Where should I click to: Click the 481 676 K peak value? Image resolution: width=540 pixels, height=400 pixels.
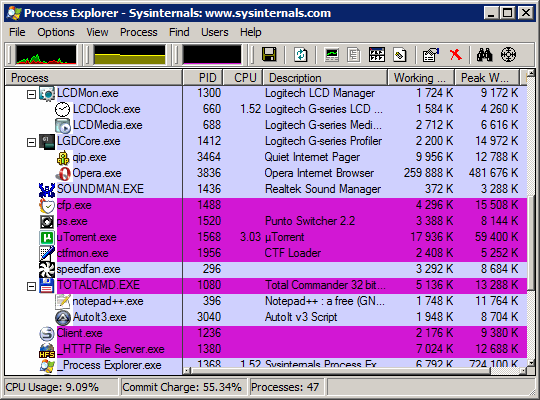494,173
